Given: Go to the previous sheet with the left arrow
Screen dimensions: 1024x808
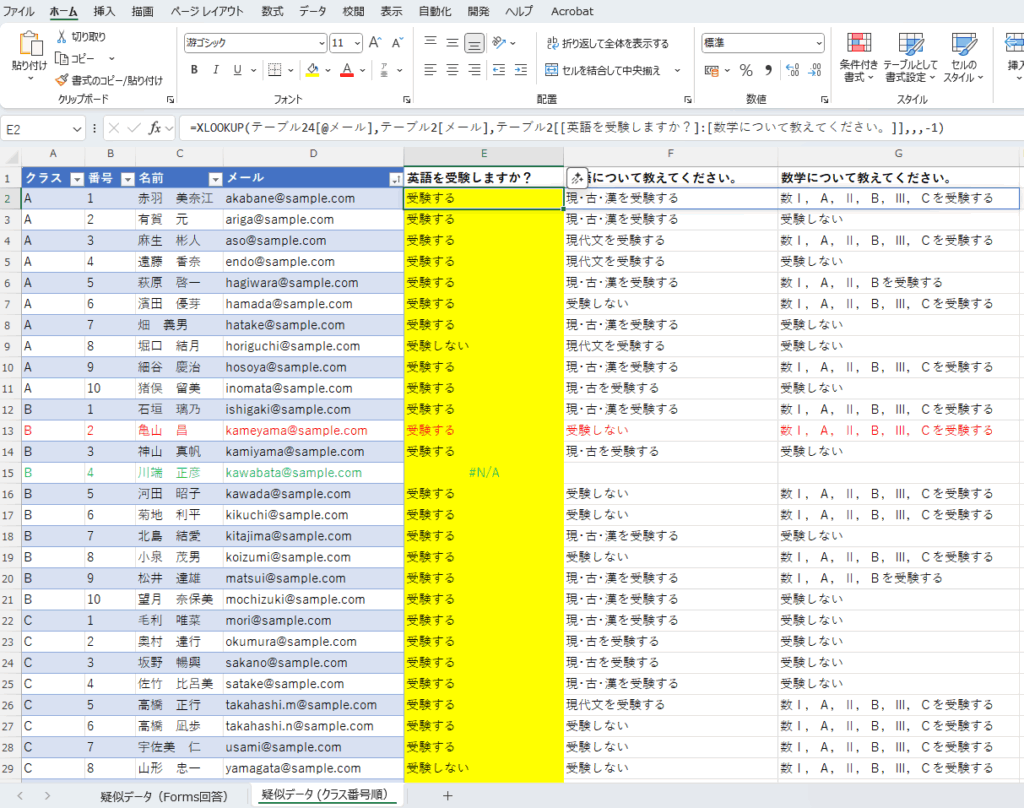Looking at the screenshot, I should tap(20, 796).
